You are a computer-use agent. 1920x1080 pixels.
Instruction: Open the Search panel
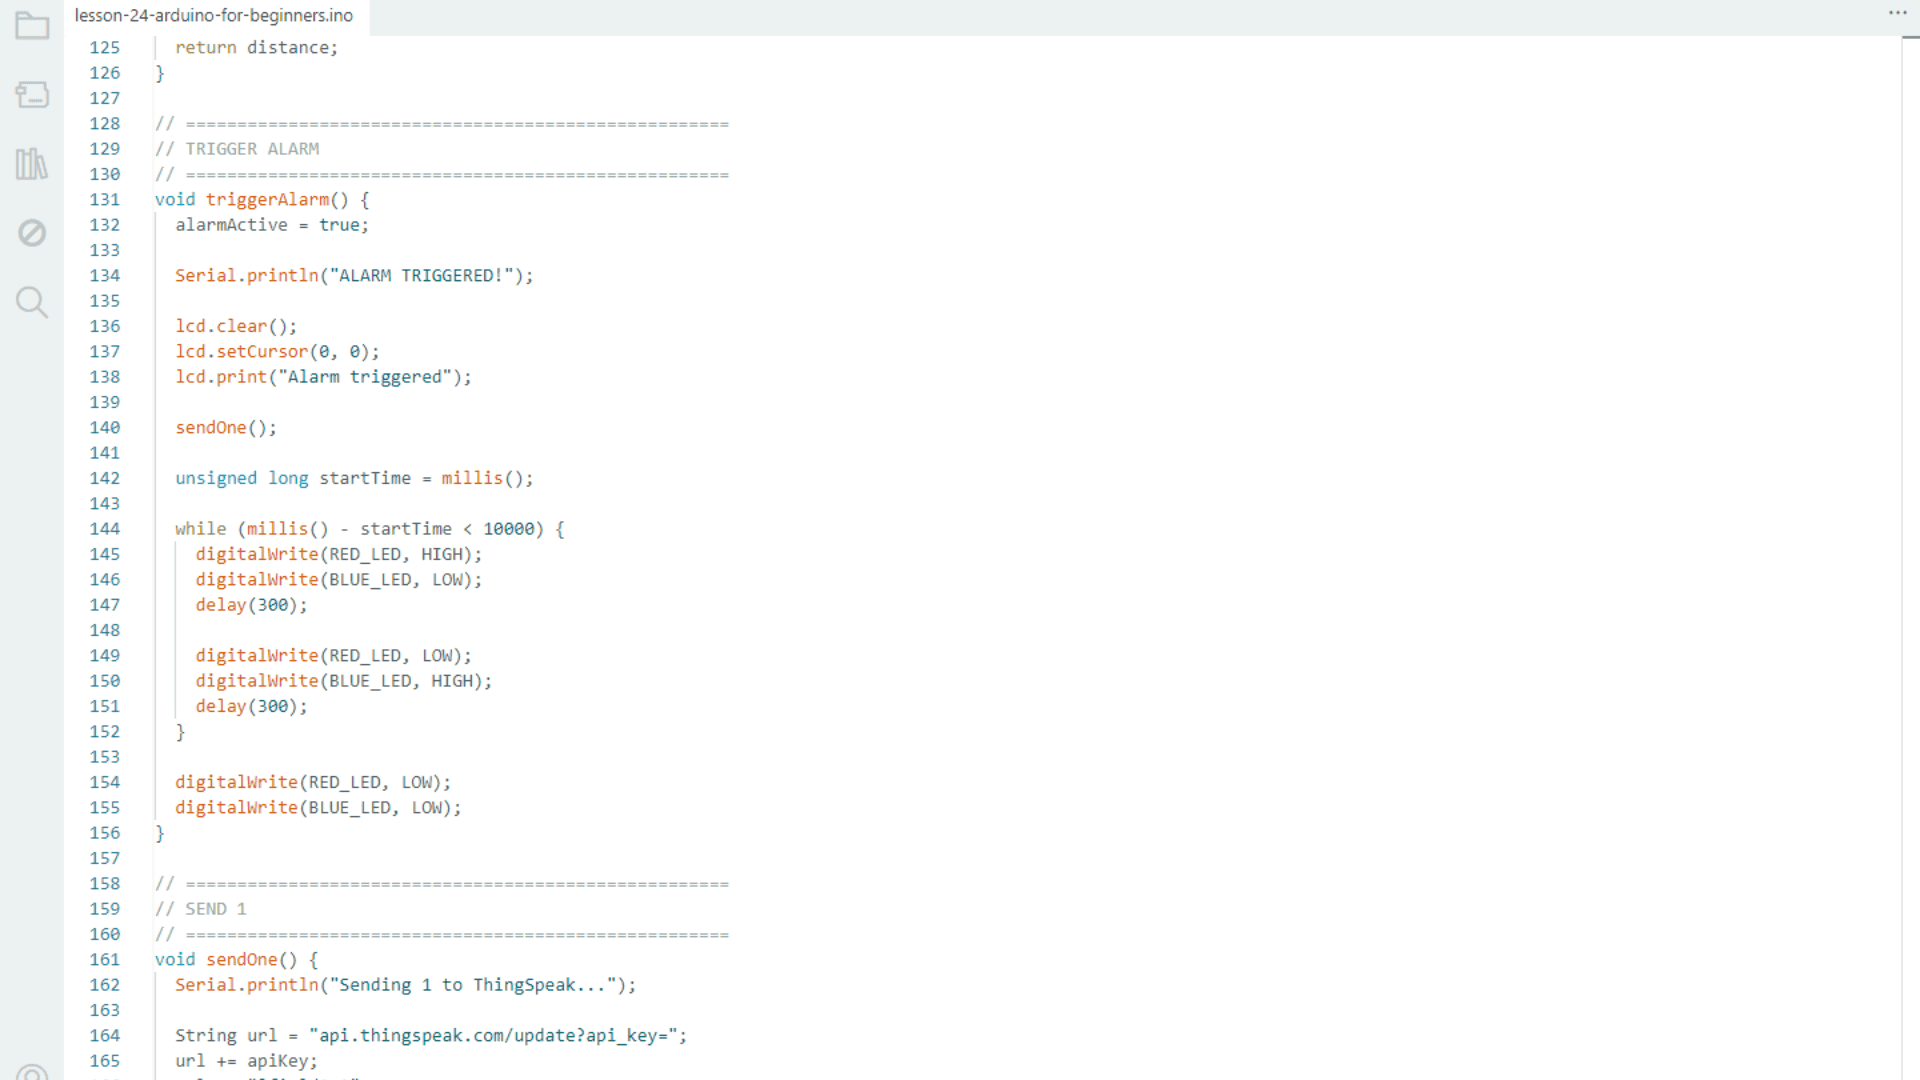tap(32, 301)
